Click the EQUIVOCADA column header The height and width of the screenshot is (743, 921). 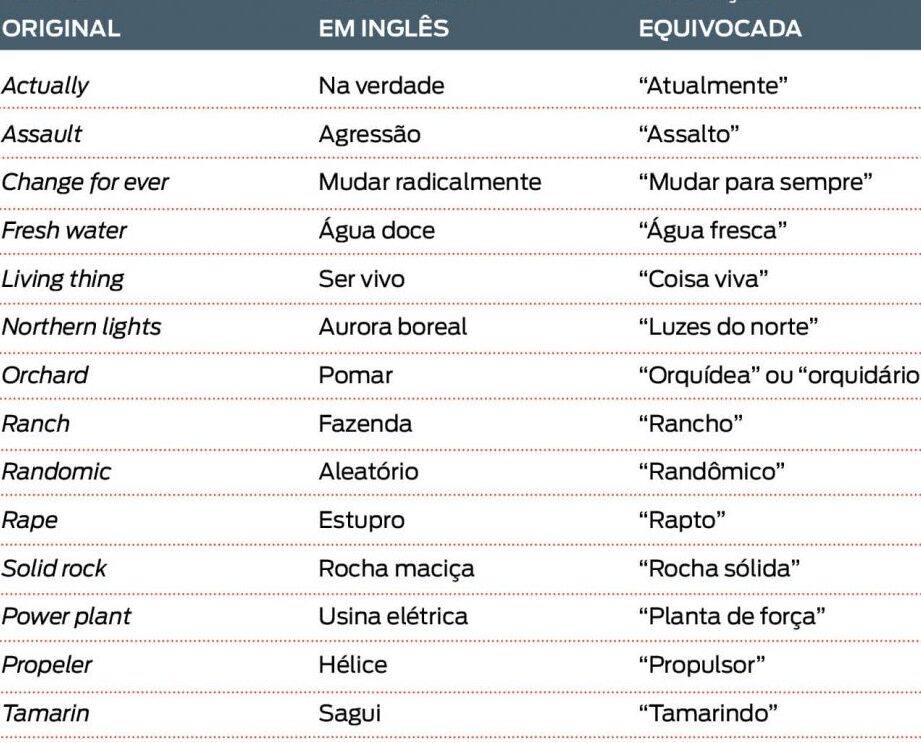click(x=720, y=28)
